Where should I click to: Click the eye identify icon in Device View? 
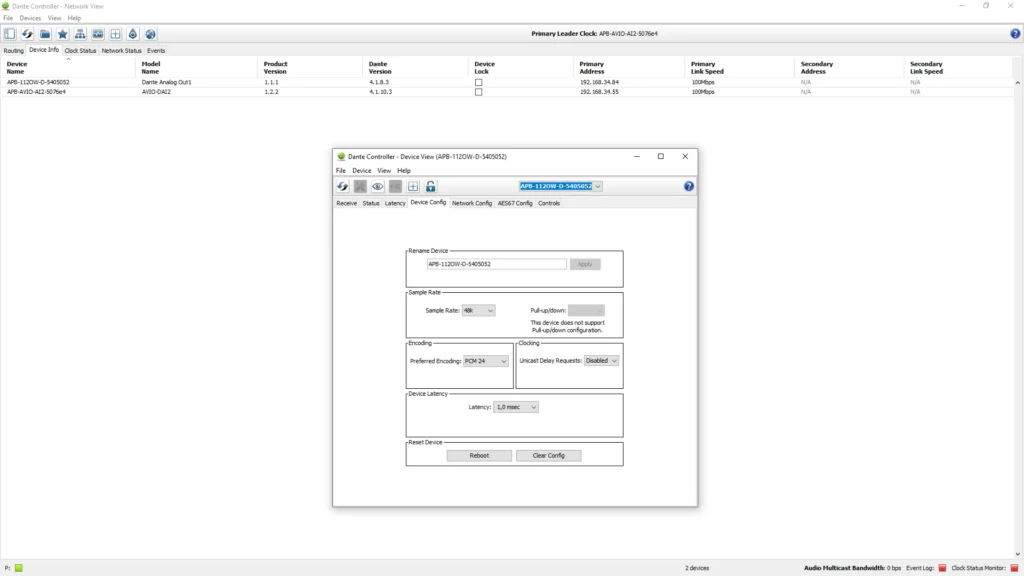click(377, 187)
